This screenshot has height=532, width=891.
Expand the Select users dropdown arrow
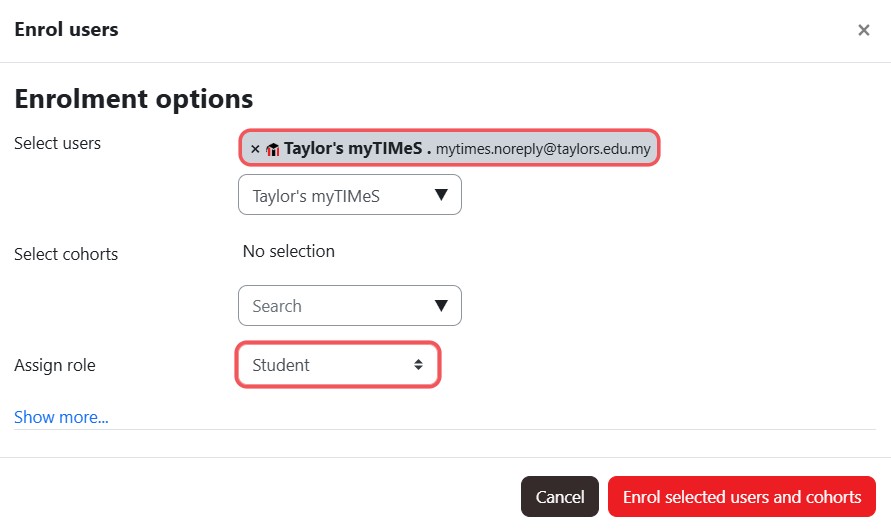pyautogui.click(x=441, y=195)
